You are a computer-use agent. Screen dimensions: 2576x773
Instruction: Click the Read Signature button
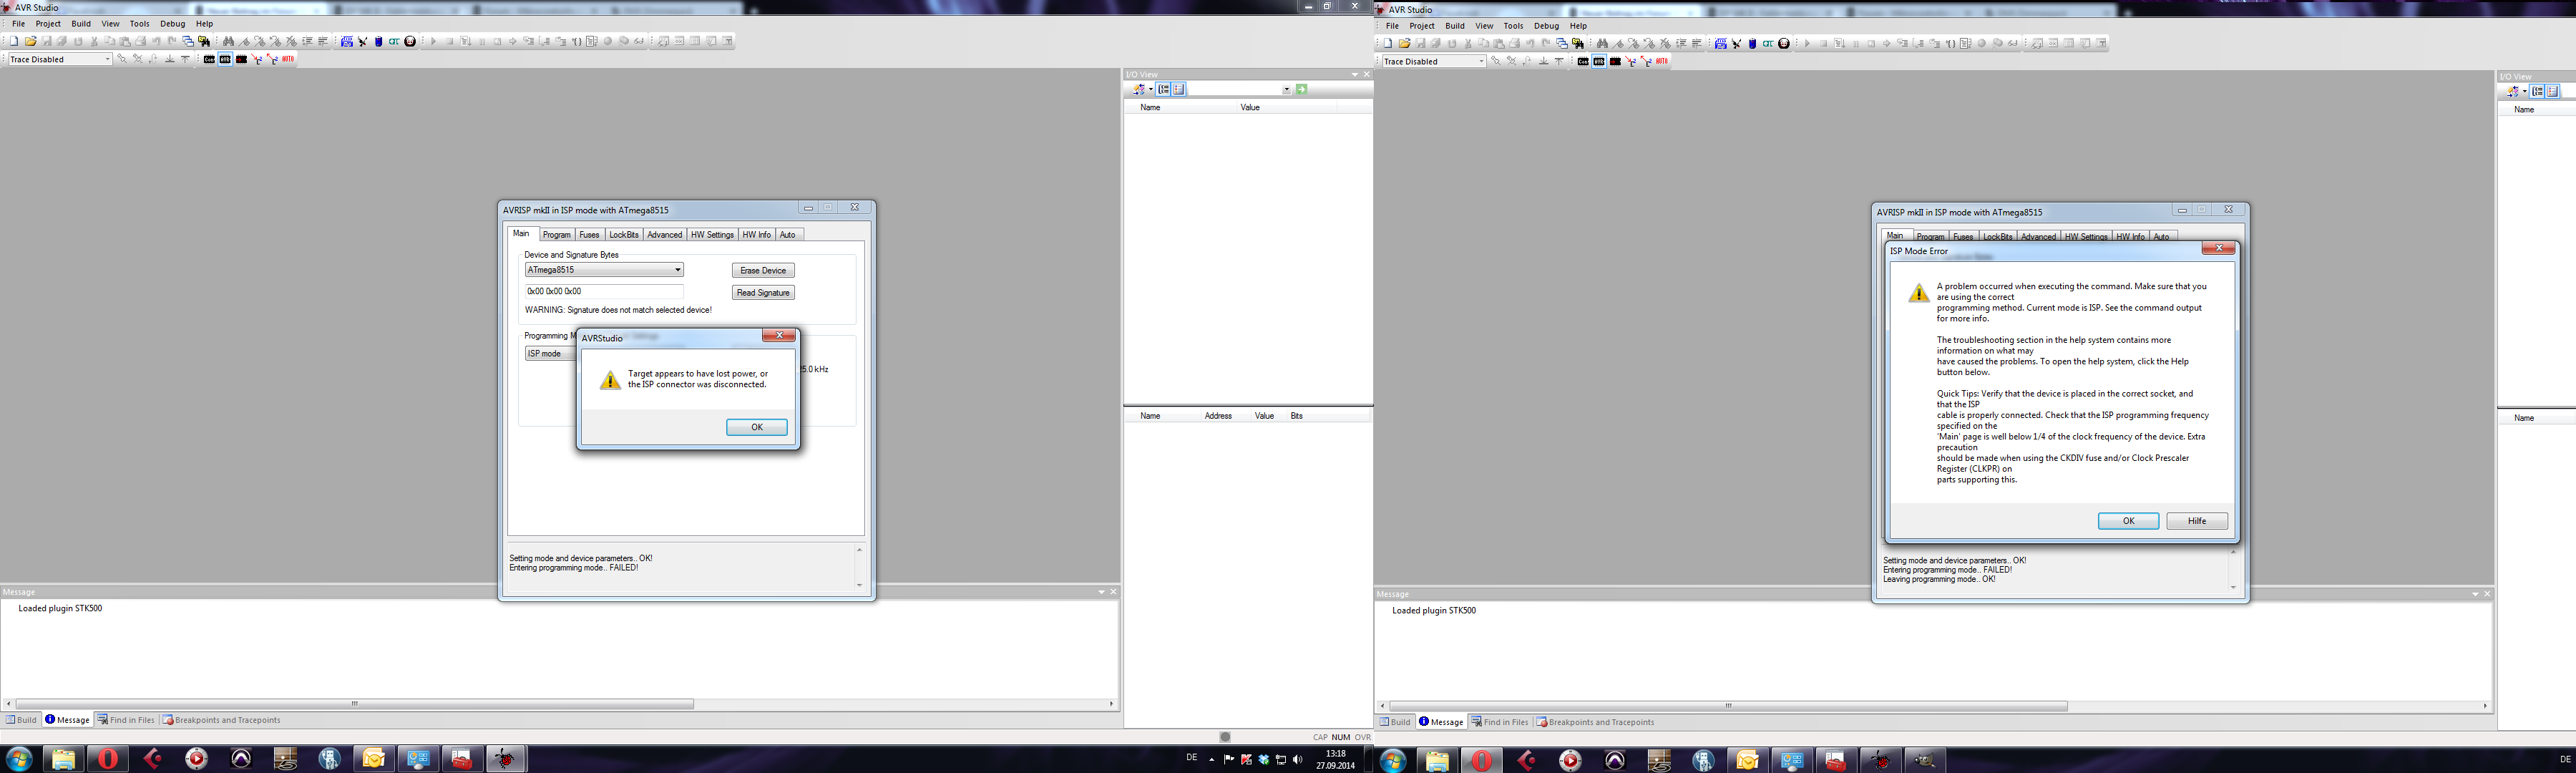763,293
